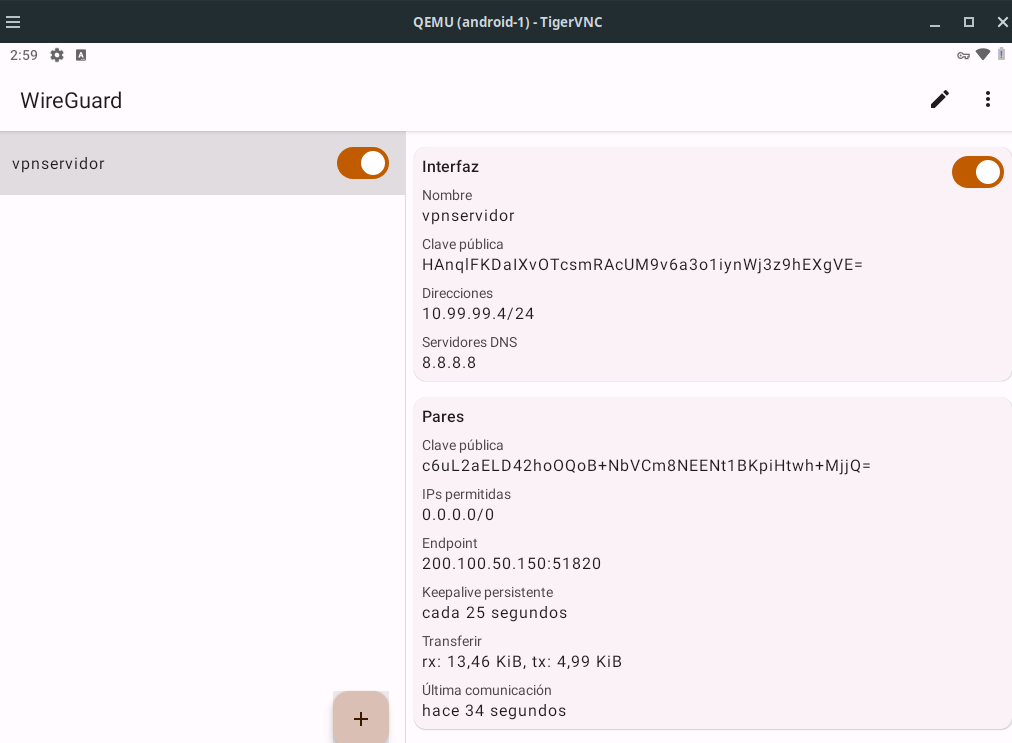The image size is (1012, 743).
Task: Click the DNS server 8.8.8.8
Action: pyautogui.click(x=449, y=363)
